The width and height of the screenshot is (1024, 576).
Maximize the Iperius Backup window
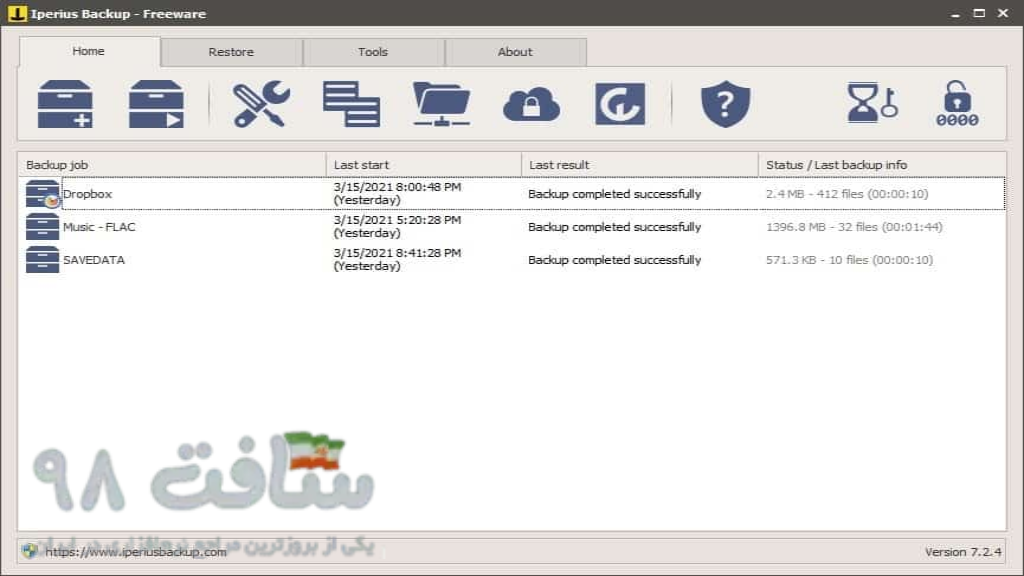click(x=979, y=13)
